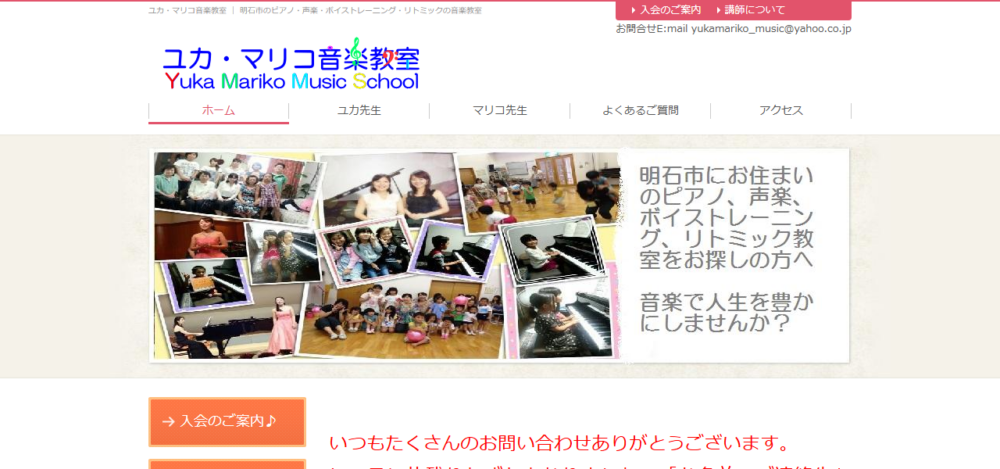Go to the マリコ先生 page
The height and width of the screenshot is (469, 1000).
click(500, 110)
